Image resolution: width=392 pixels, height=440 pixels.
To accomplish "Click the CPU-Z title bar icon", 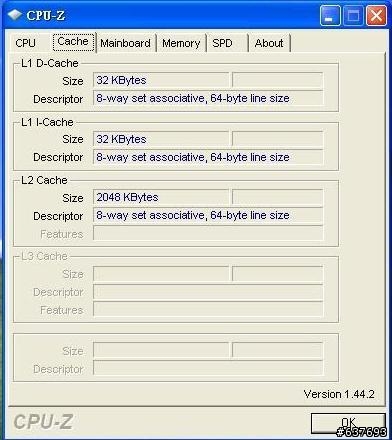I will click(x=15, y=15).
